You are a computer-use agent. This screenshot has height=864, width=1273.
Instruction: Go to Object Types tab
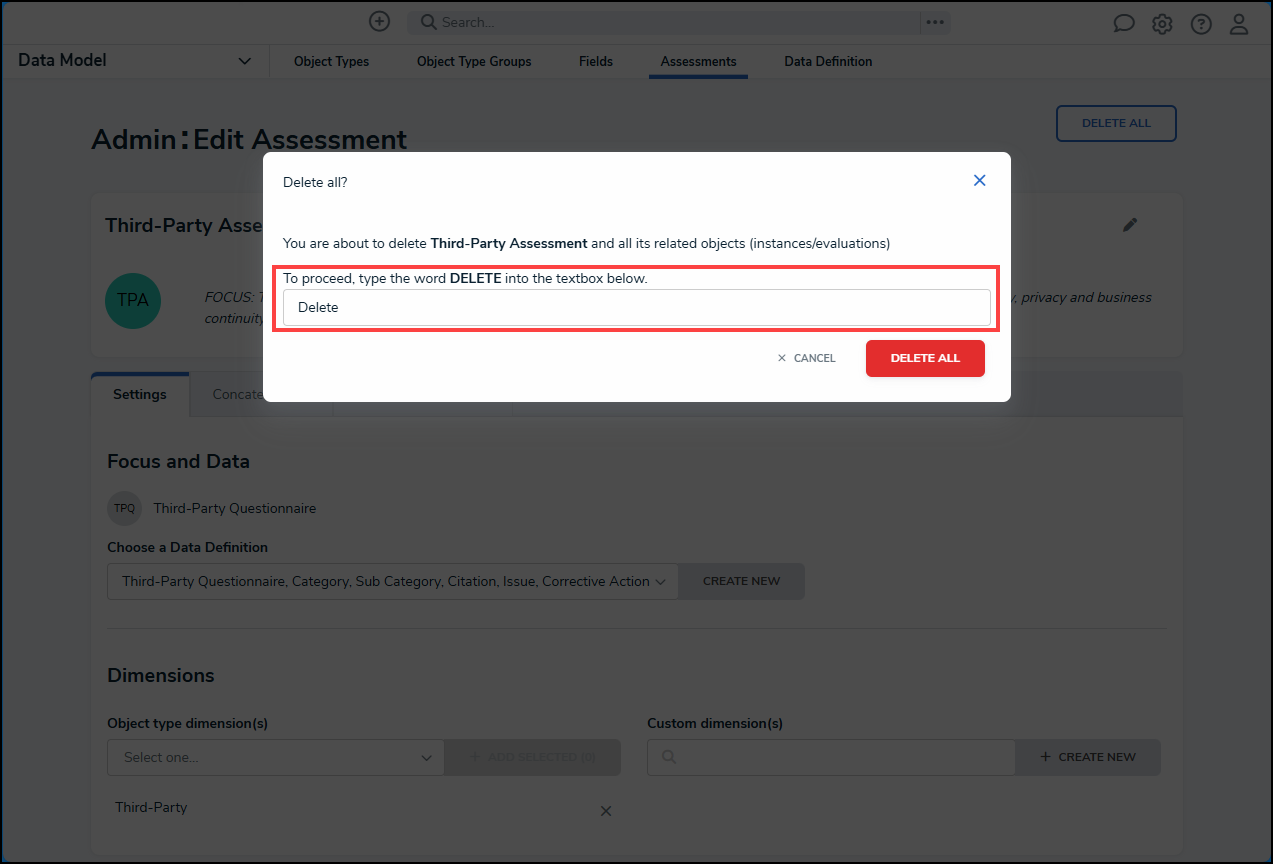click(331, 61)
